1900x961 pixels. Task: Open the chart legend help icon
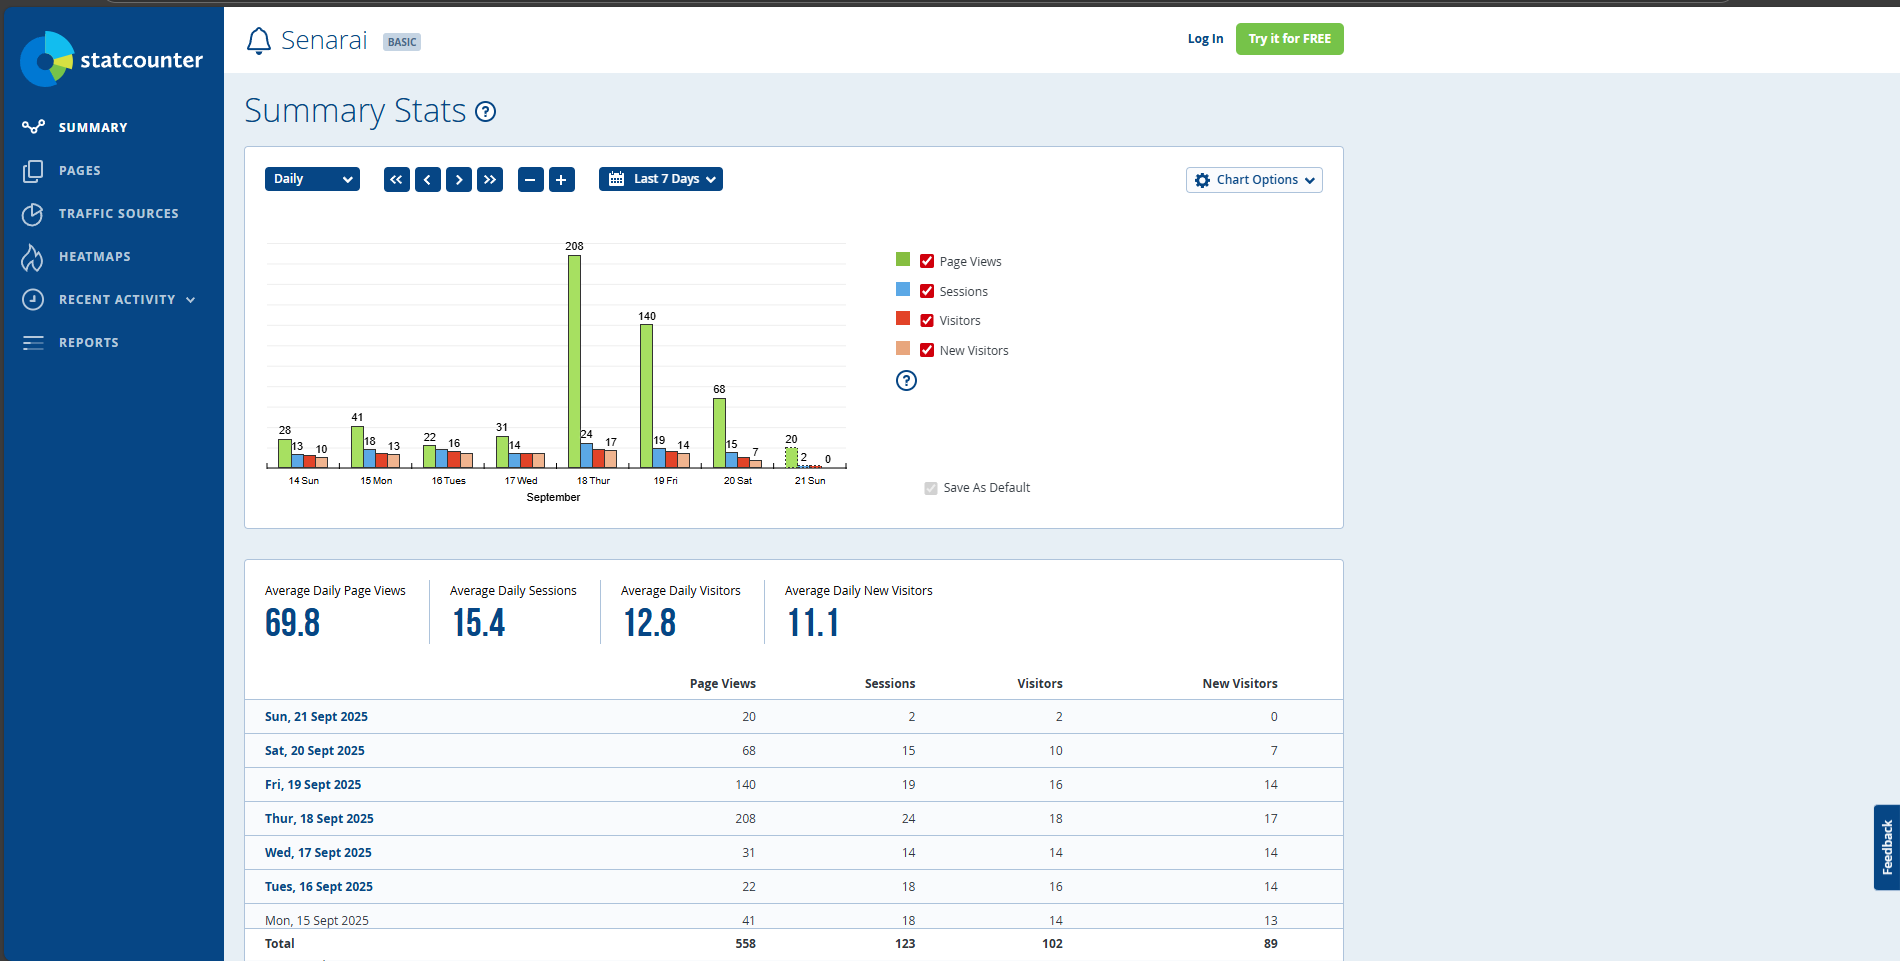tap(906, 380)
